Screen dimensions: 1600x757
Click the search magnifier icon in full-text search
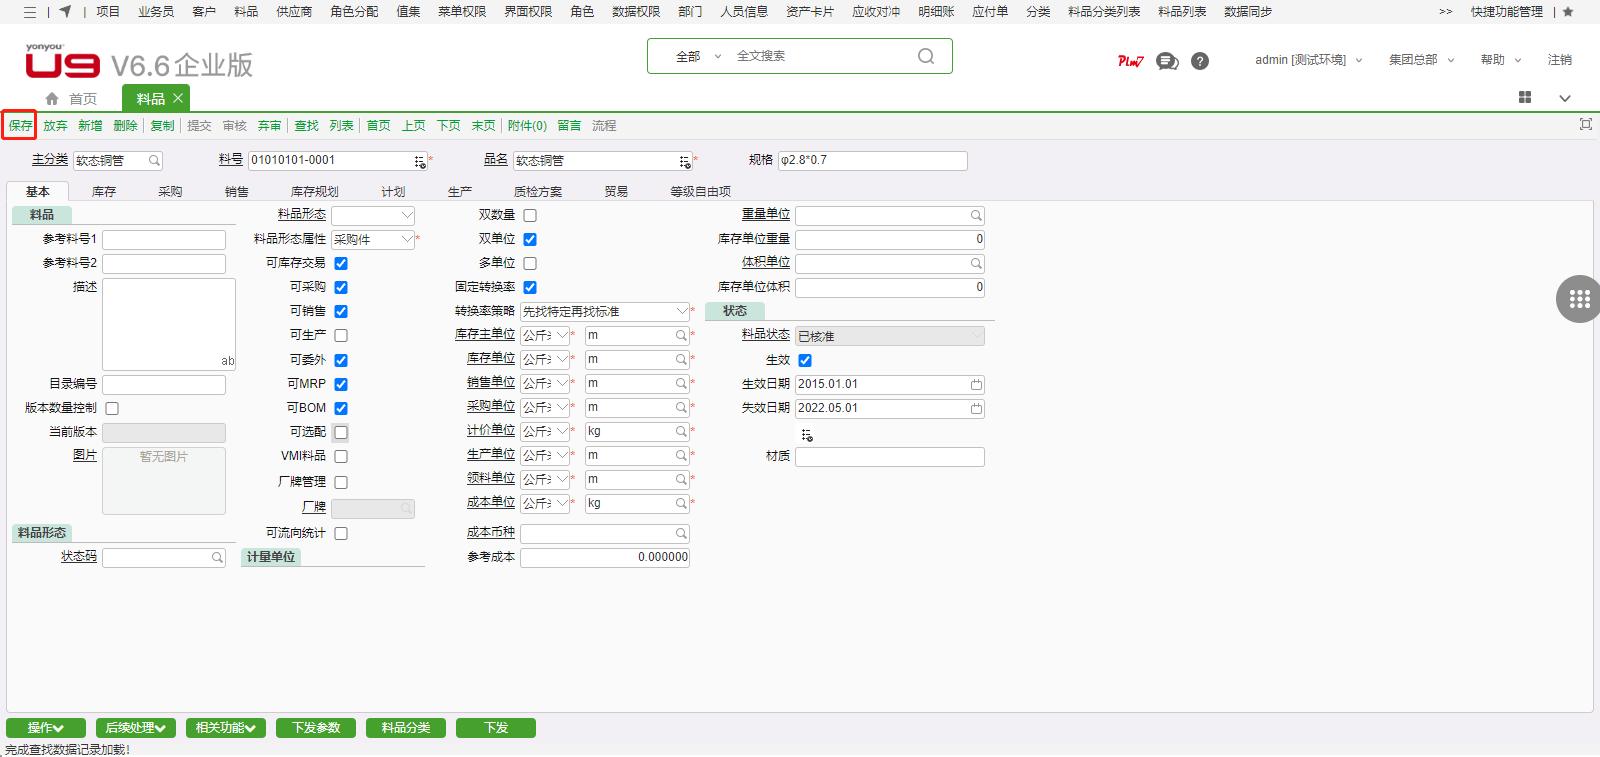pyautogui.click(x=926, y=56)
